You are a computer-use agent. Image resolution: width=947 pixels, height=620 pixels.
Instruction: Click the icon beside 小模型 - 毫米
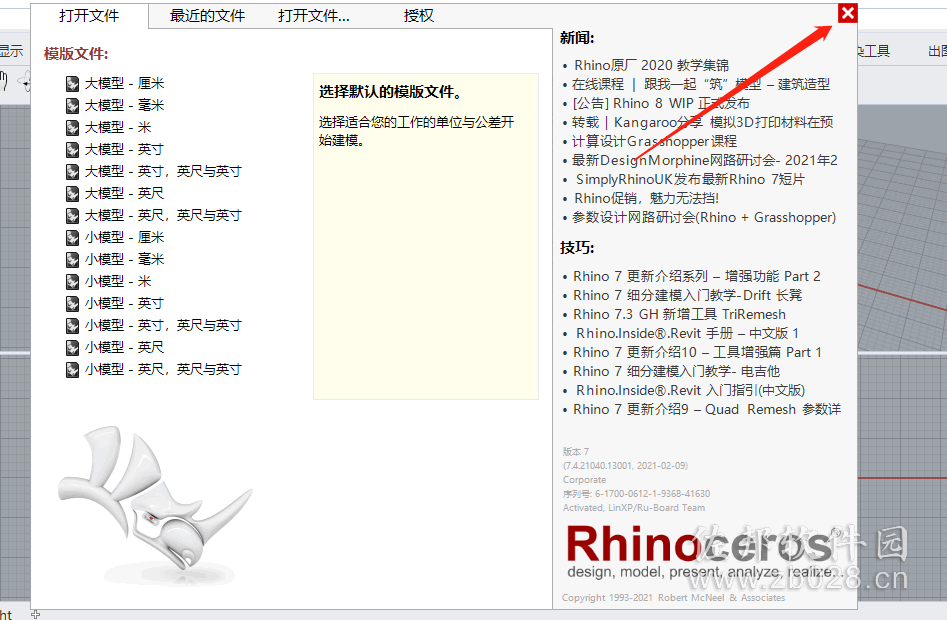pos(72,260)
